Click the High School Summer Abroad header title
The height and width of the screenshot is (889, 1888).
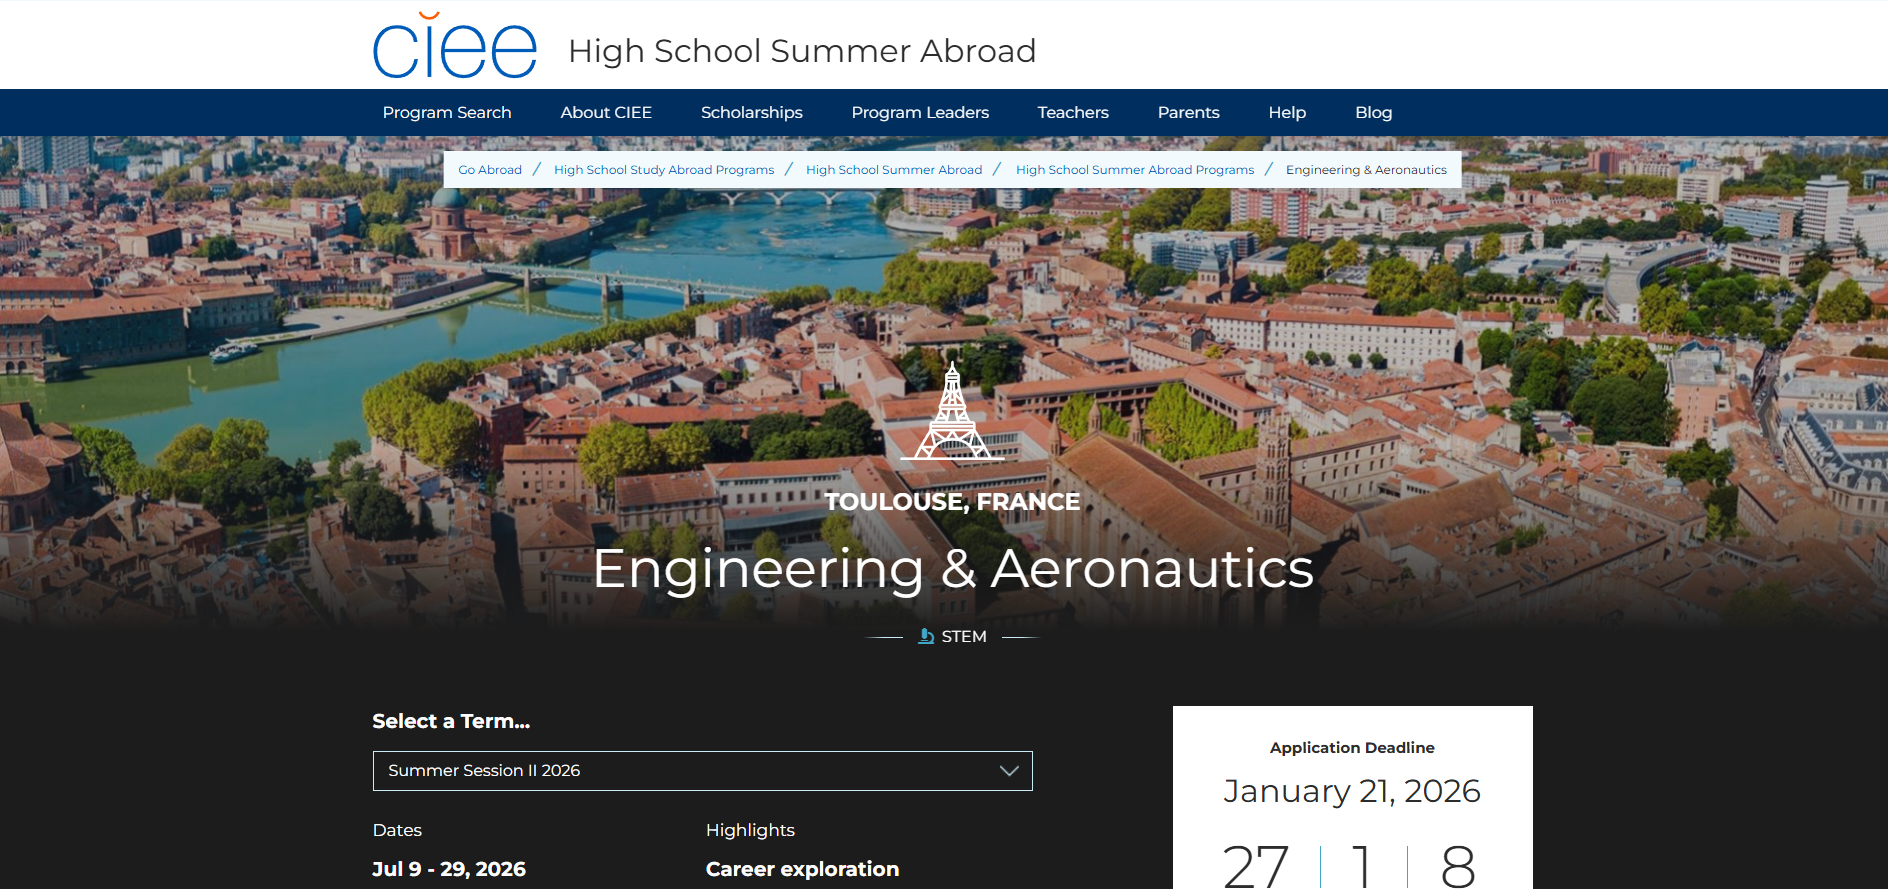tap(802, 51)
